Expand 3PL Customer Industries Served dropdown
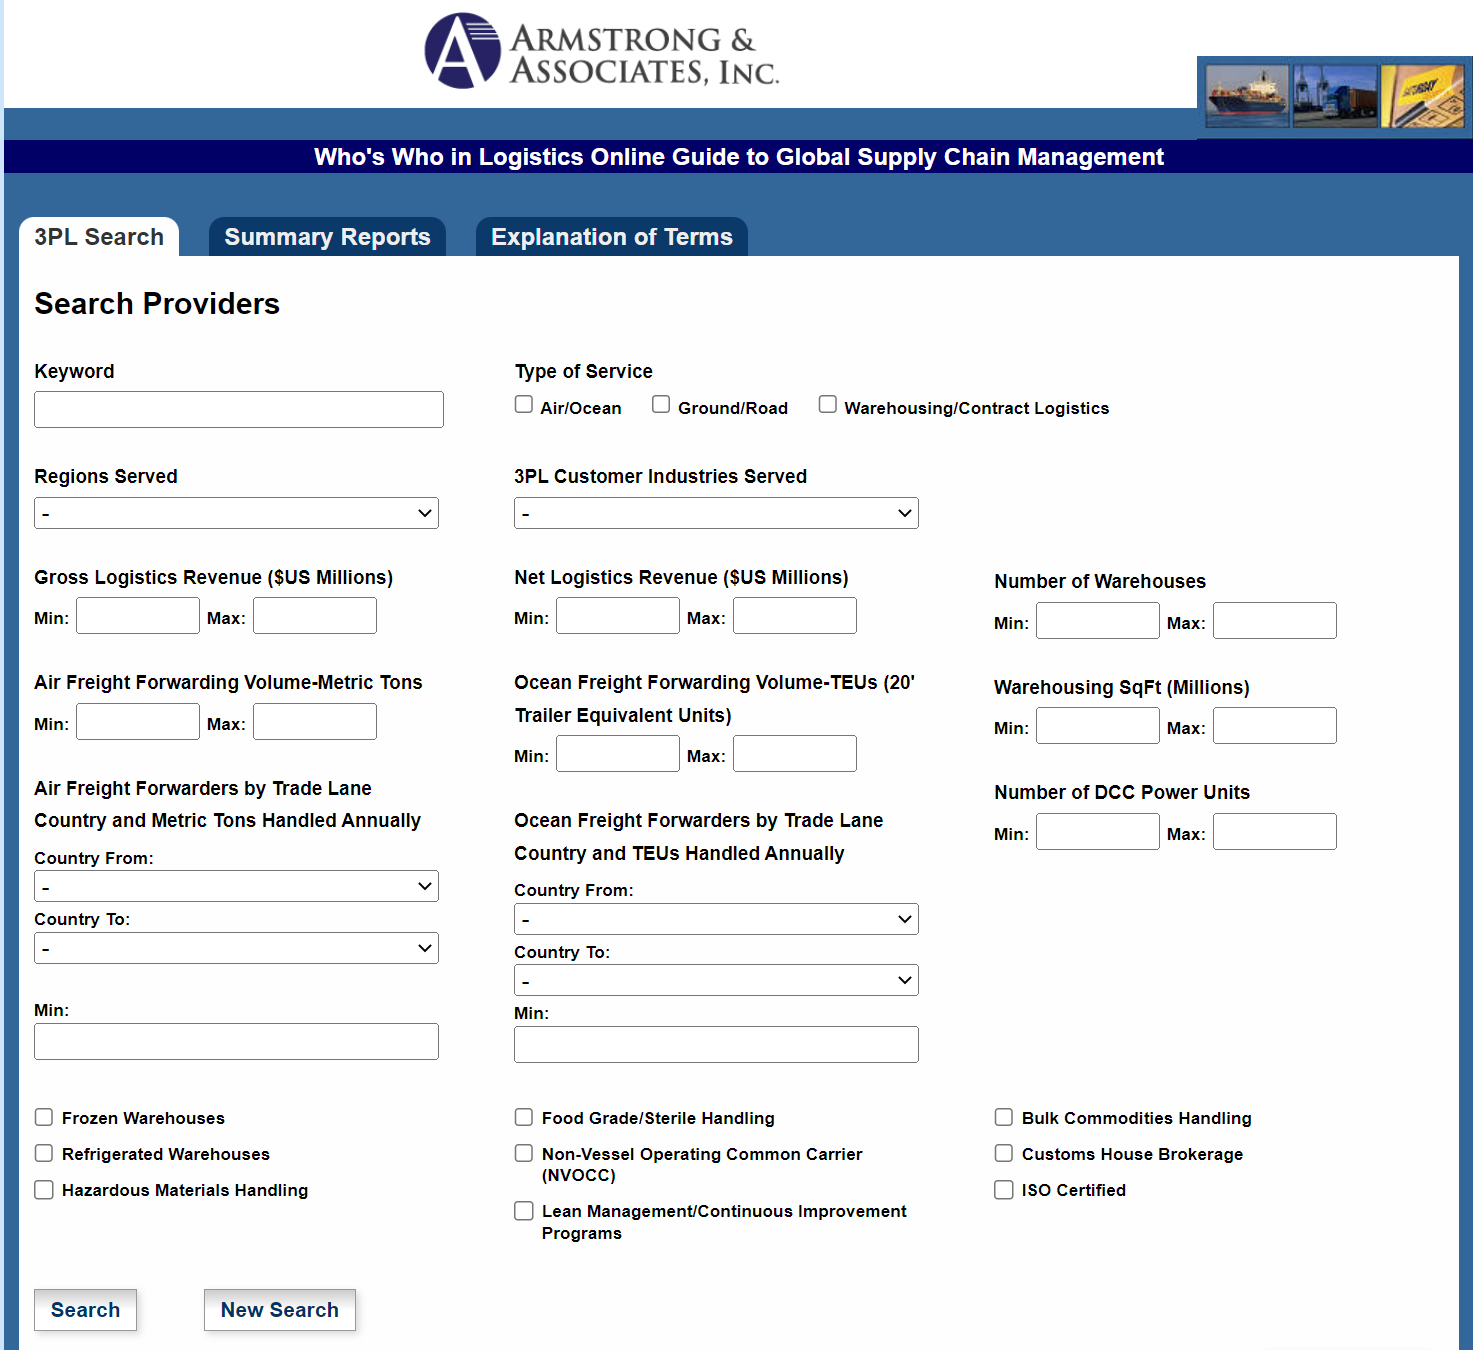 (716, 513)
